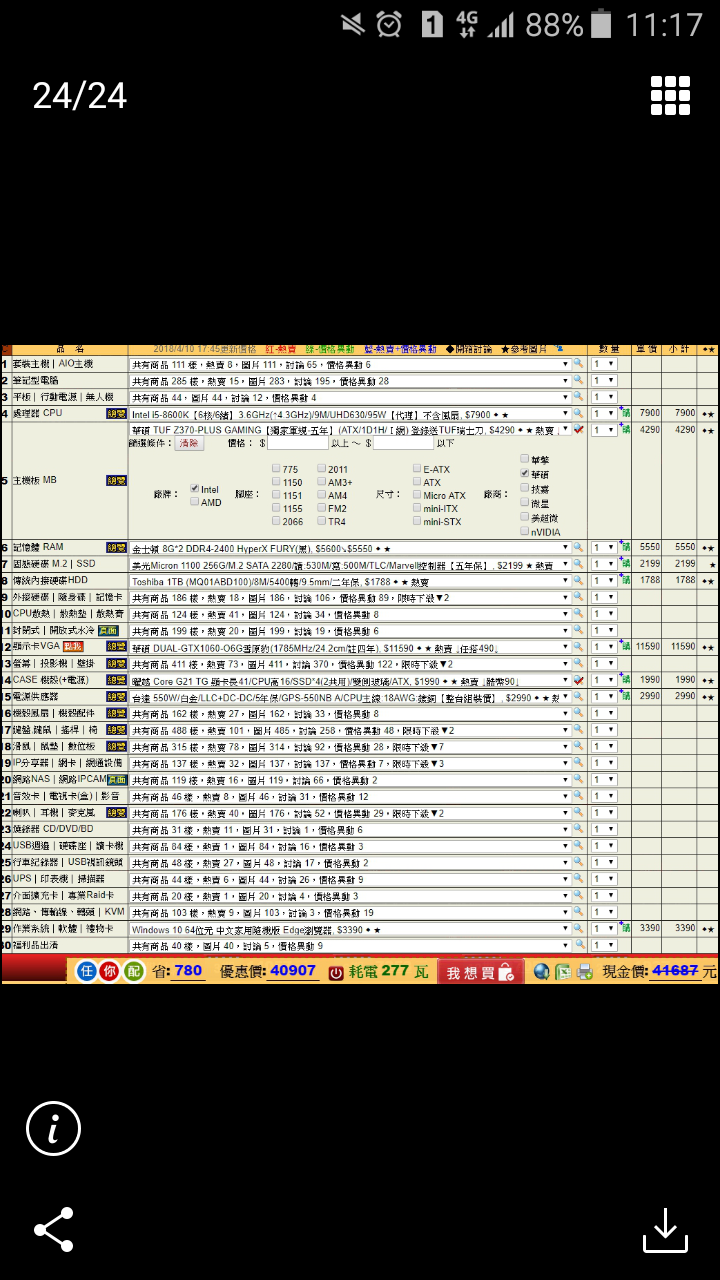720x1280 pixels.
Task: Click search magnifier in 顯示卡VGA row
Action: 578,647
